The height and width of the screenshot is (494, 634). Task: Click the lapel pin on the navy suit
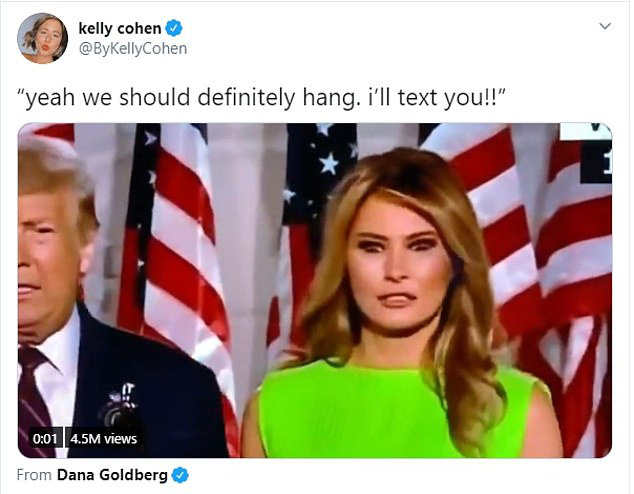pos(119,405)
